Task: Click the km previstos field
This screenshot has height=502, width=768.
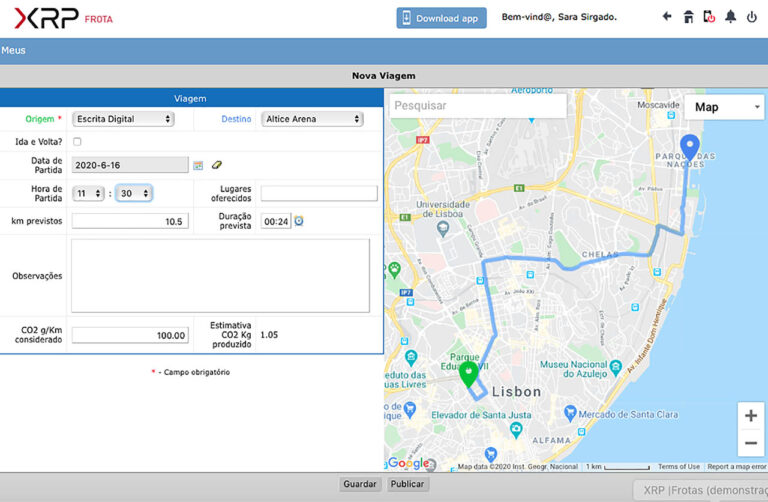Action: tap(130, 221)
